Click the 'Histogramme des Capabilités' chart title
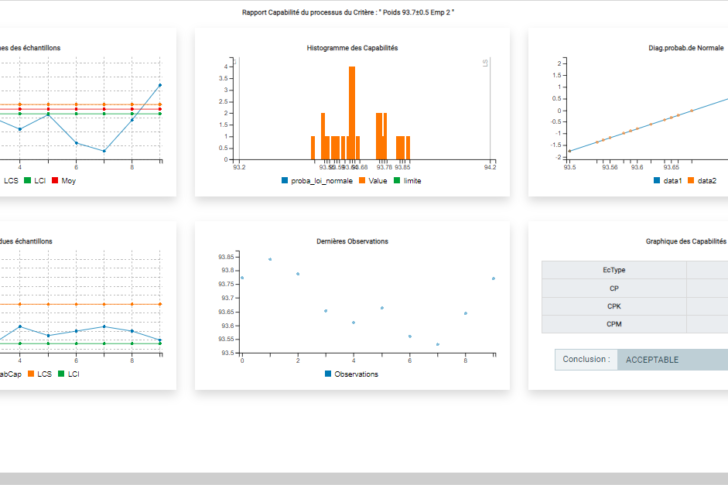Screen dimensions: 728x485 pyautogui.click(x=352, y=48)
